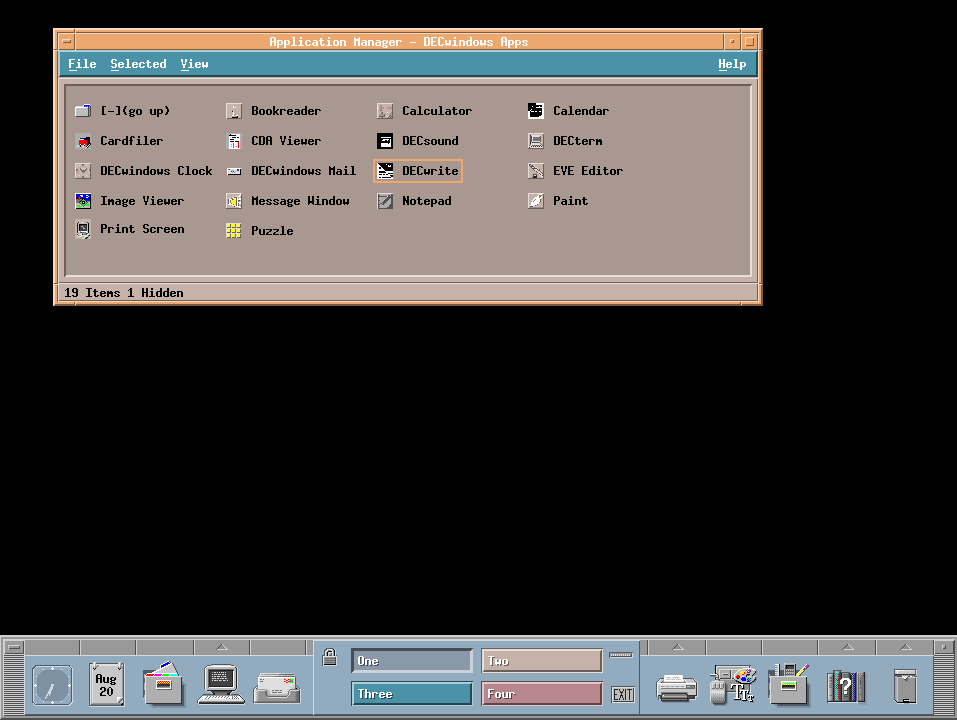Select the Cardfiler application icon

(83, 141)
